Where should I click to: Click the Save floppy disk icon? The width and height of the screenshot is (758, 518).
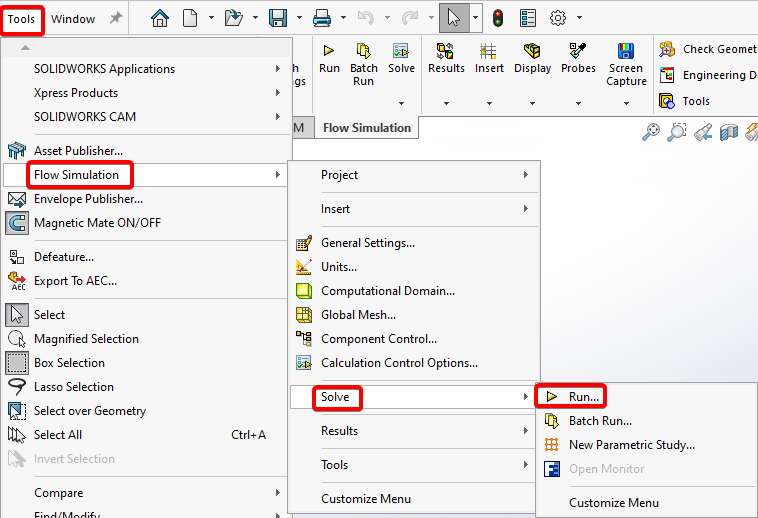point(278,18)
